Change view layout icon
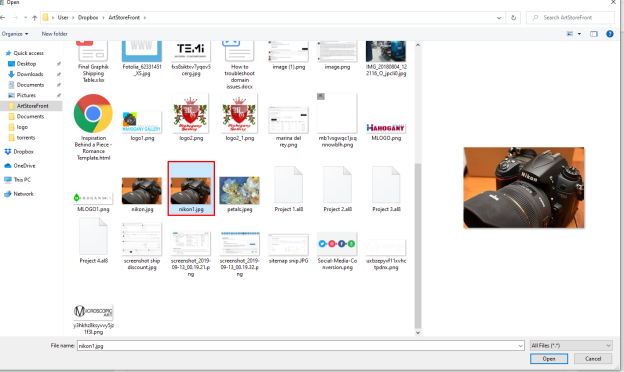 pos(570,34)
